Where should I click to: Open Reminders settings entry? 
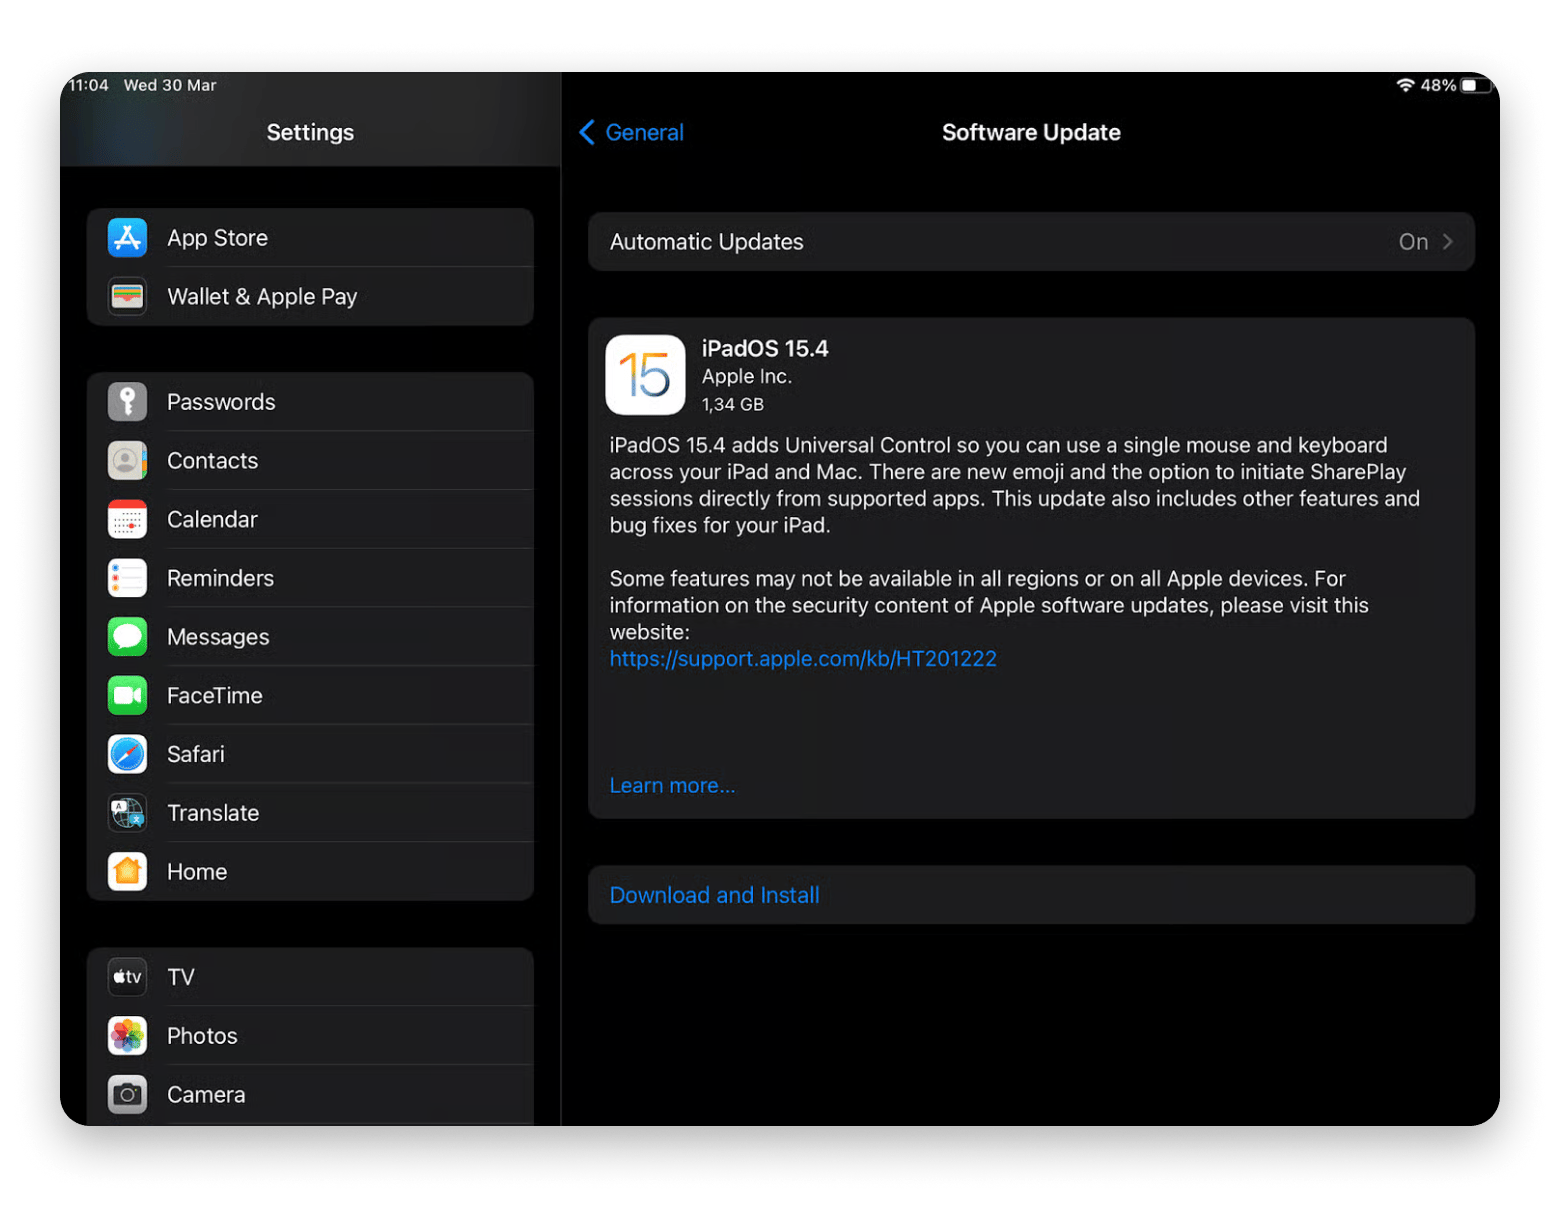coord(220,579)
